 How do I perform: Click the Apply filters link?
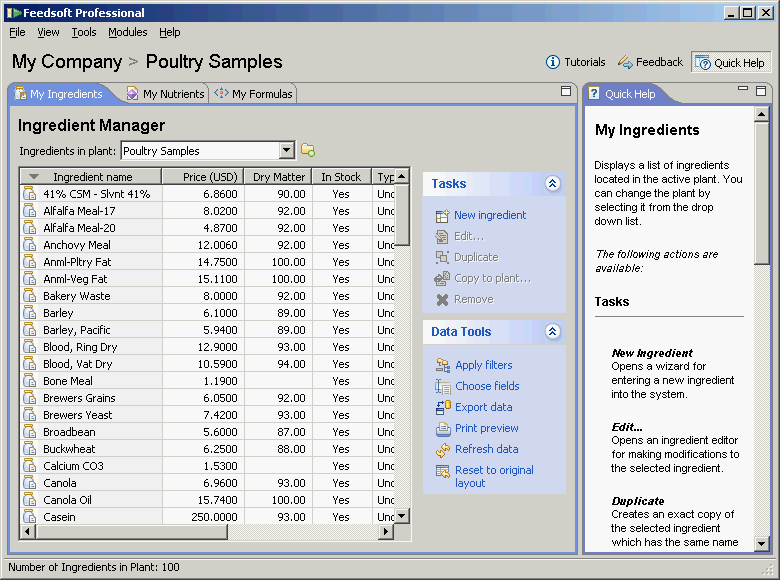pyautogui.click(x=484, y=365)
